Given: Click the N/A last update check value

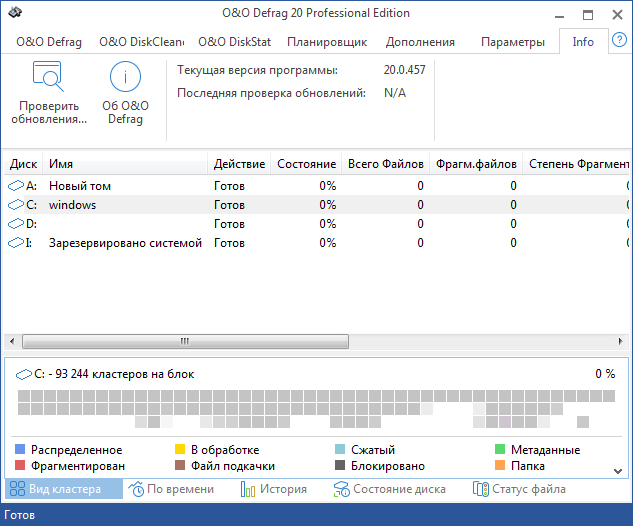Looking at the screenshot, I should (x=395, y=93).
